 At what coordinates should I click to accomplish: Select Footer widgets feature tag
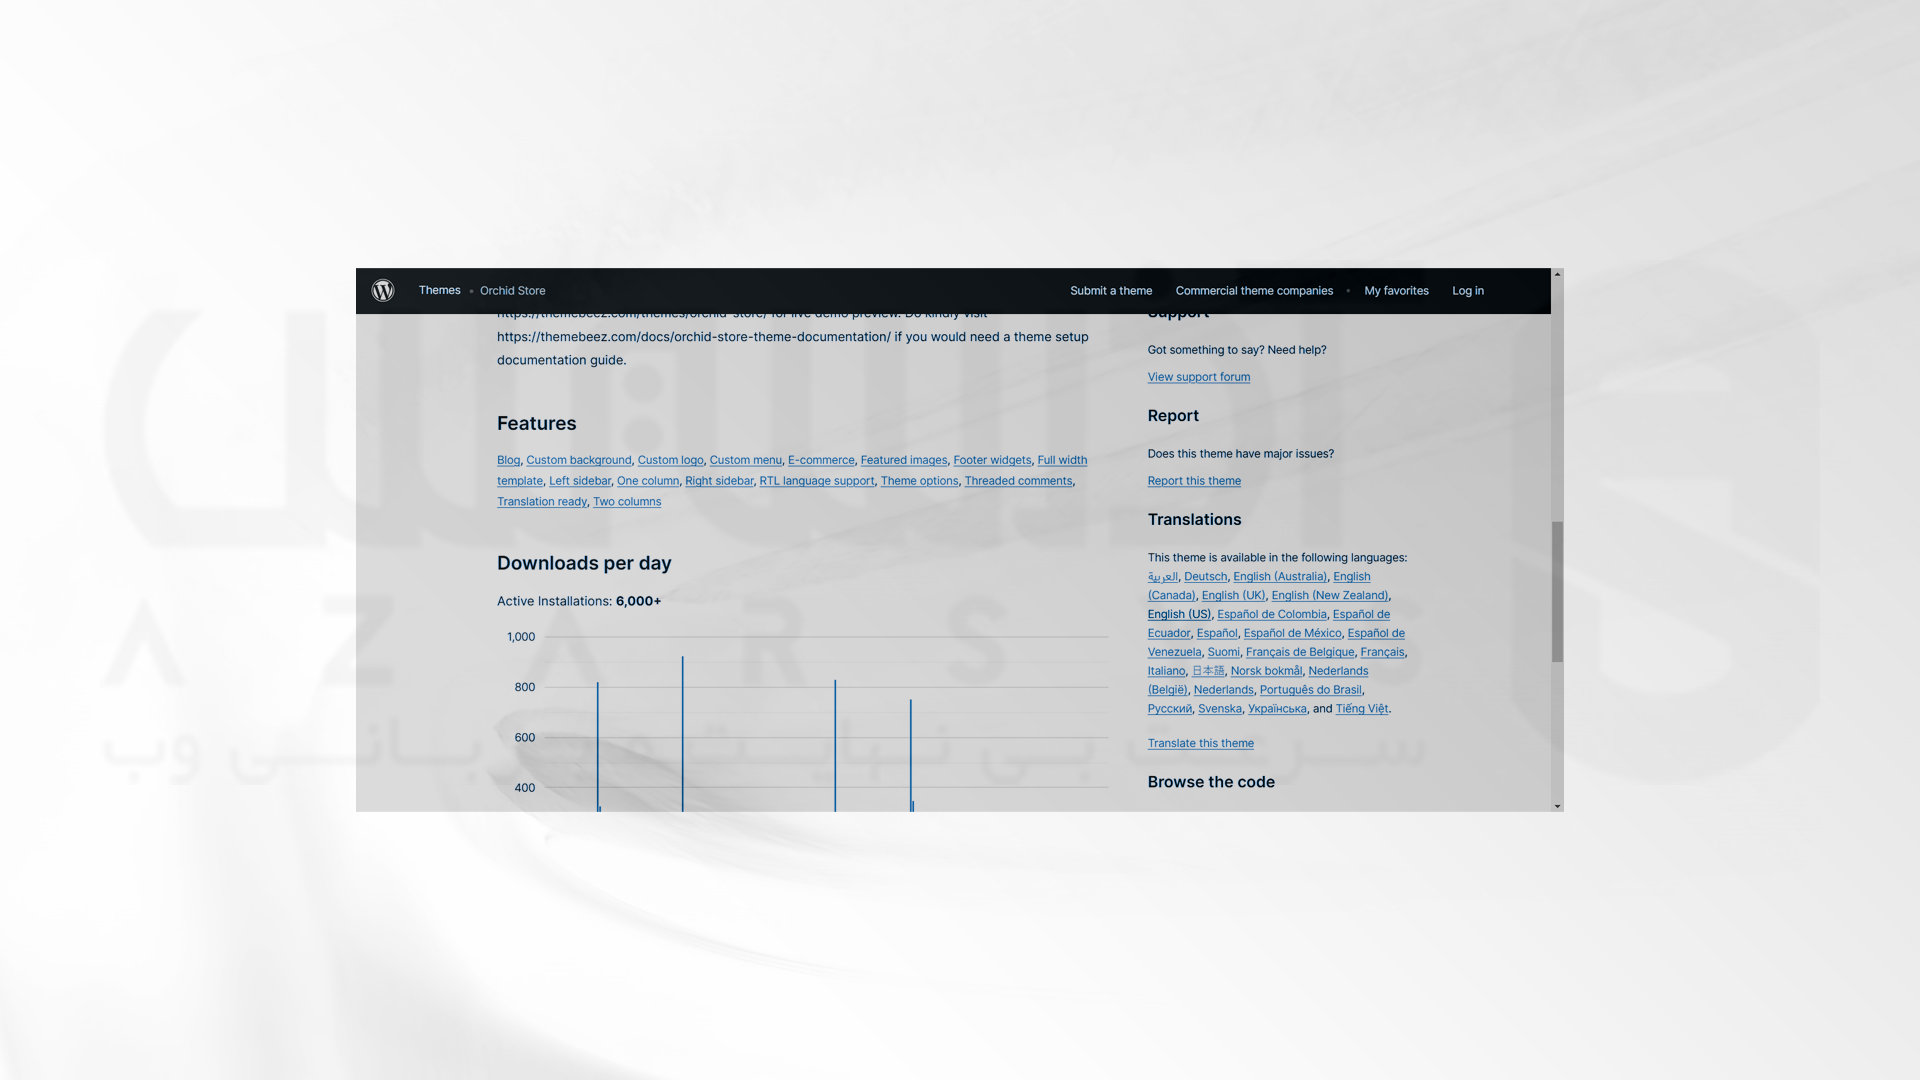coord(992,460)
